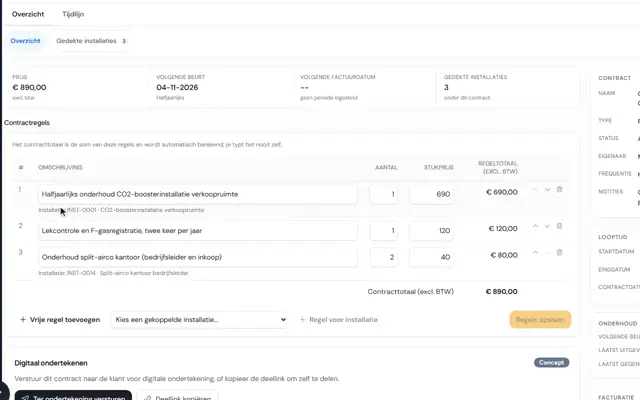The image size is (640, 400).
Task: Click the Stukprijs field showing 40
Action: click(431, 257)
